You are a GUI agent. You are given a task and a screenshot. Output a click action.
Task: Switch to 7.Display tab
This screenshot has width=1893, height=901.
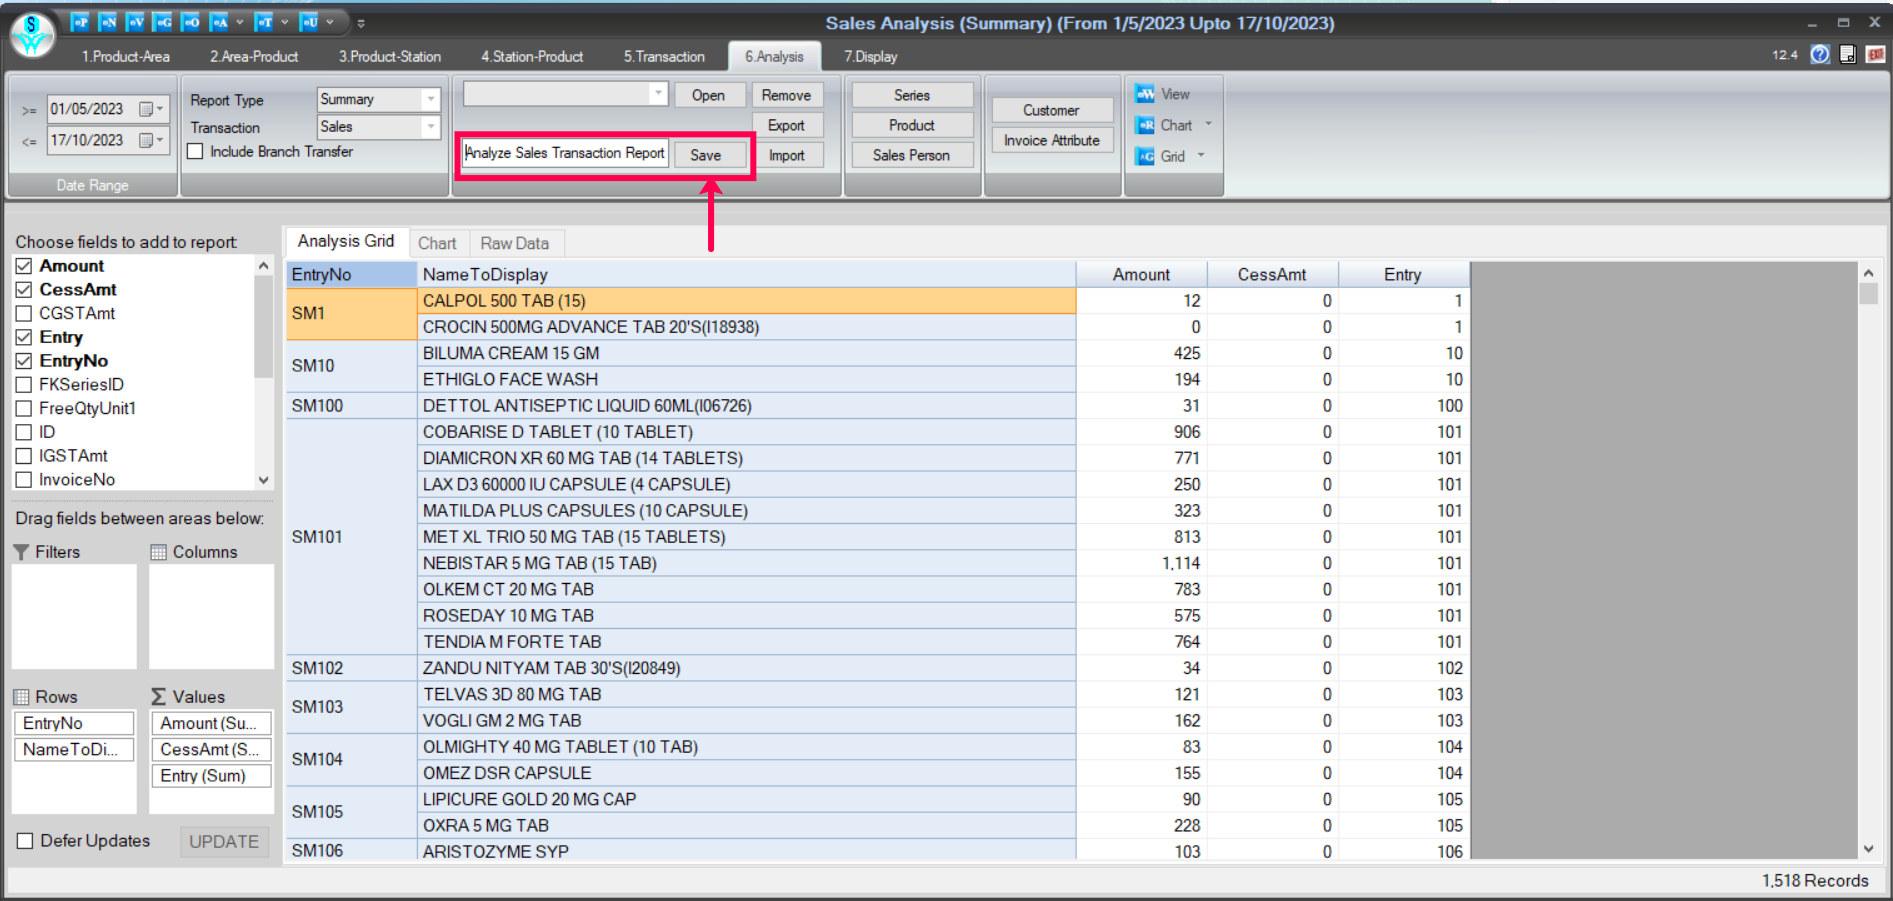(x=871, y=57)
